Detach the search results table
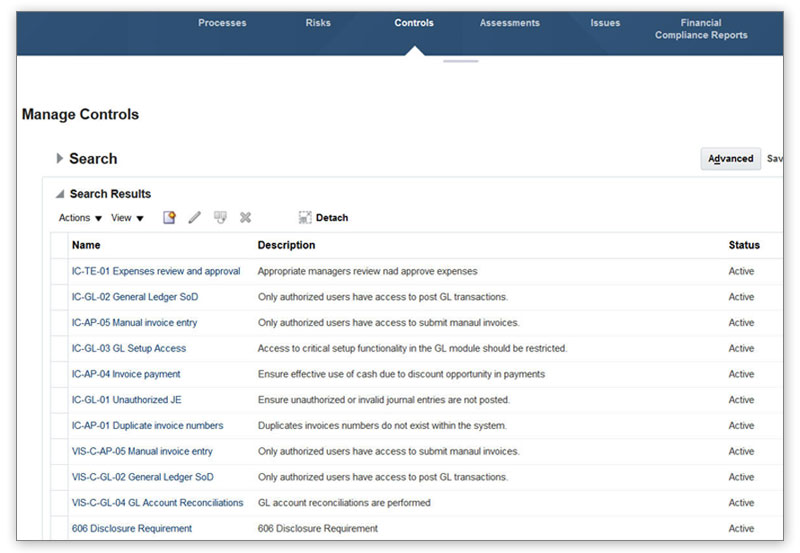 pyautogui.click(x=323, y=217)
